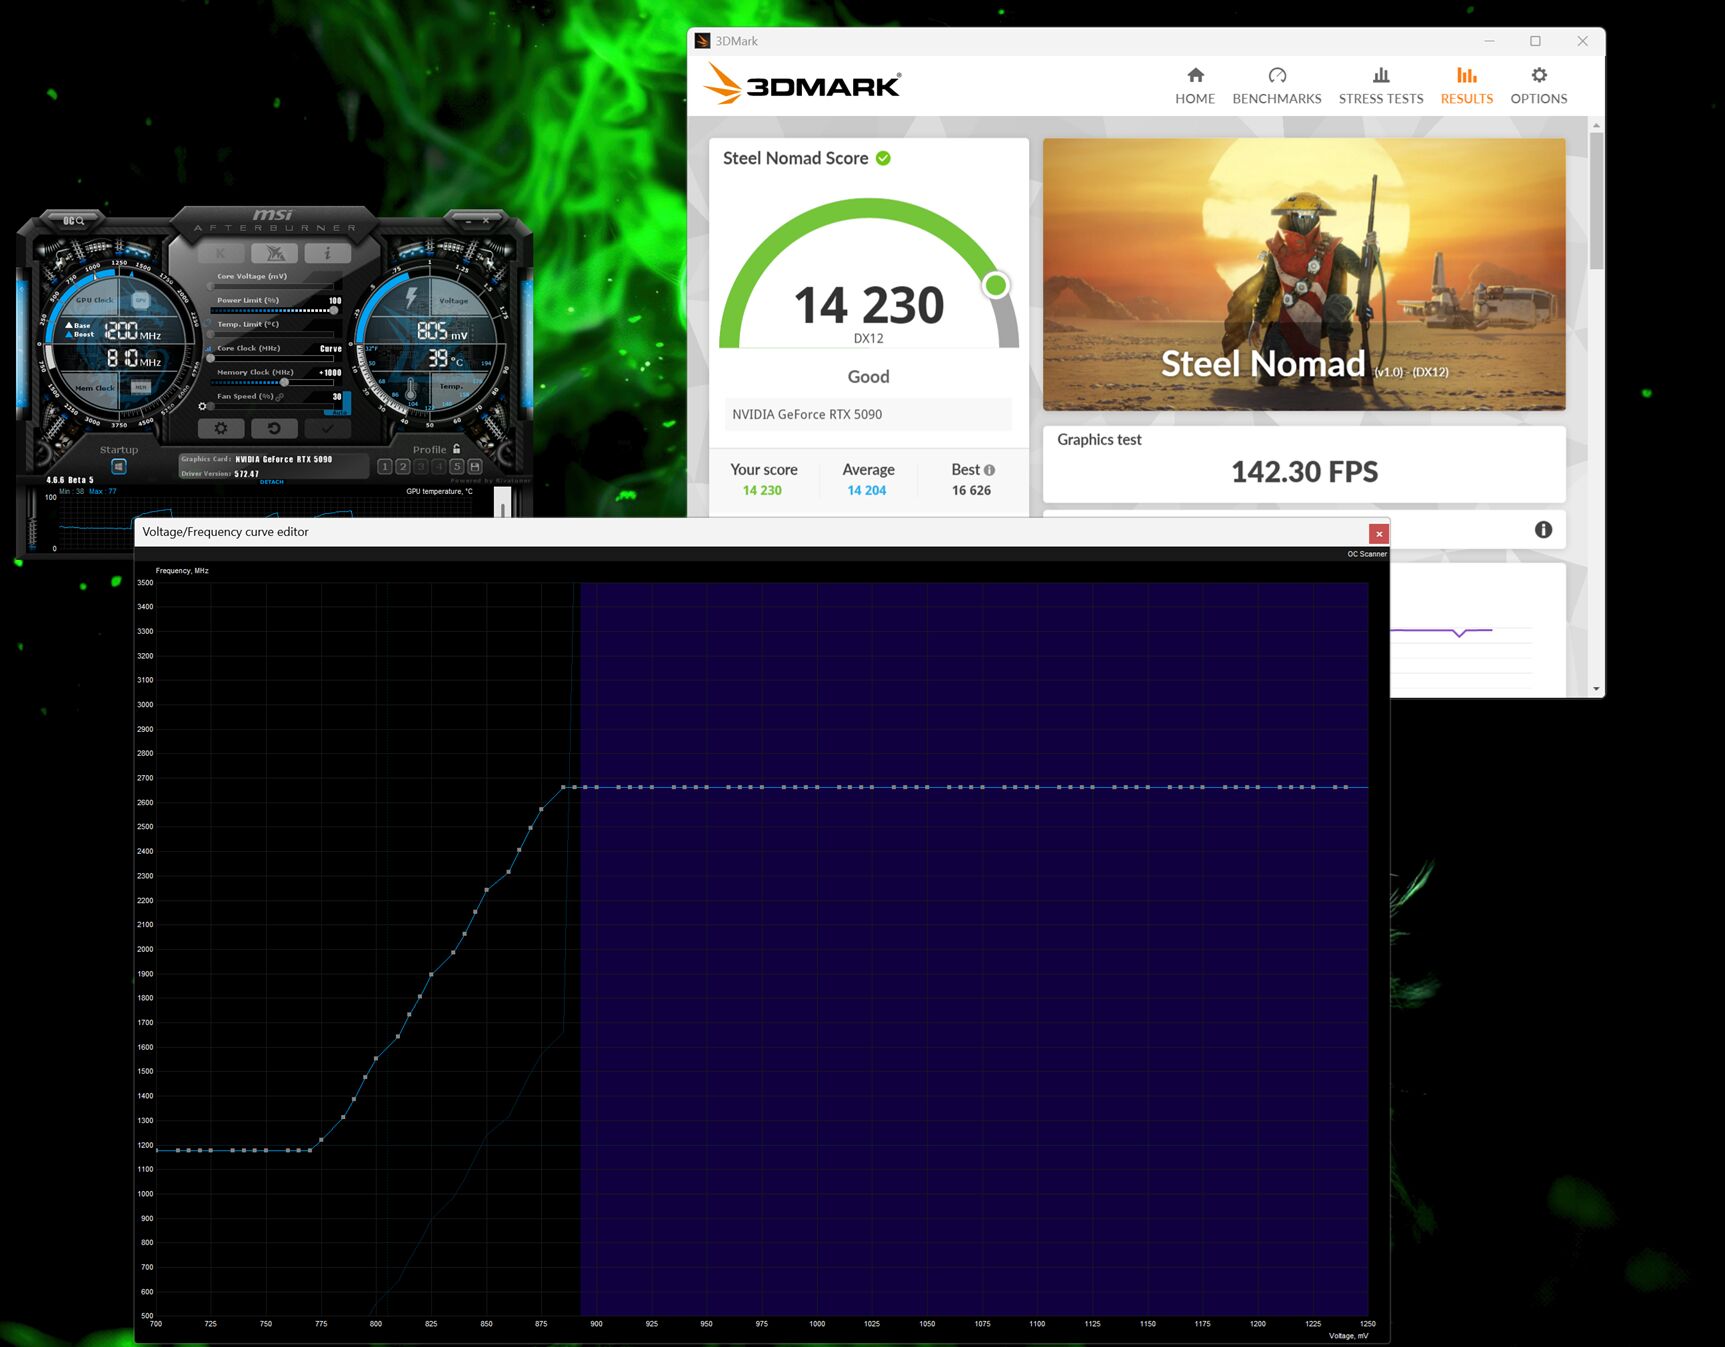Maximize the 3DMark window
The height and width of the screenshot is (1347, 1725).
pyautogui.click(x=1535, y=41)
